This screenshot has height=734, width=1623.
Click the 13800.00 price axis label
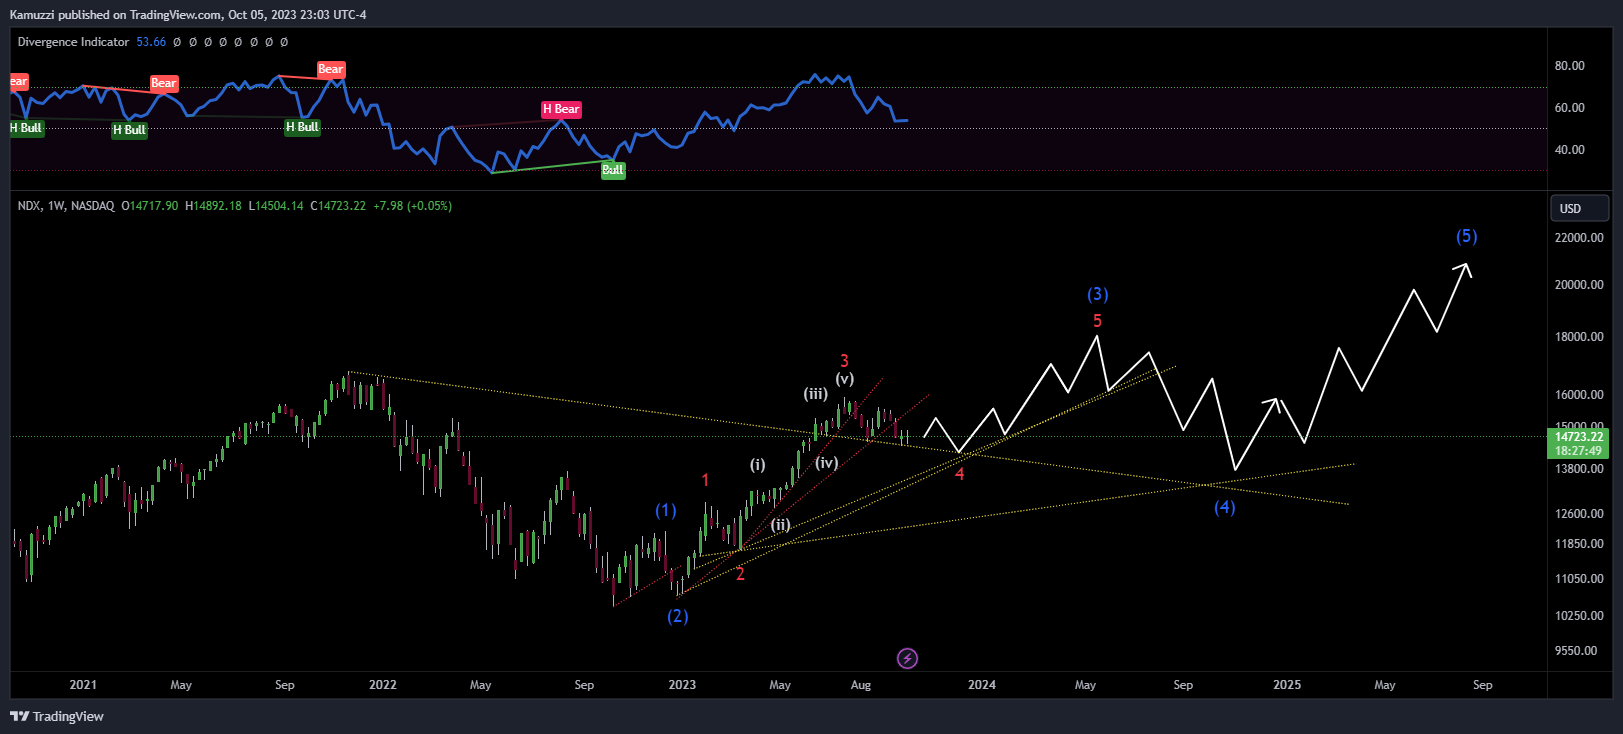pyautogui.click(x=1579, y=469)
